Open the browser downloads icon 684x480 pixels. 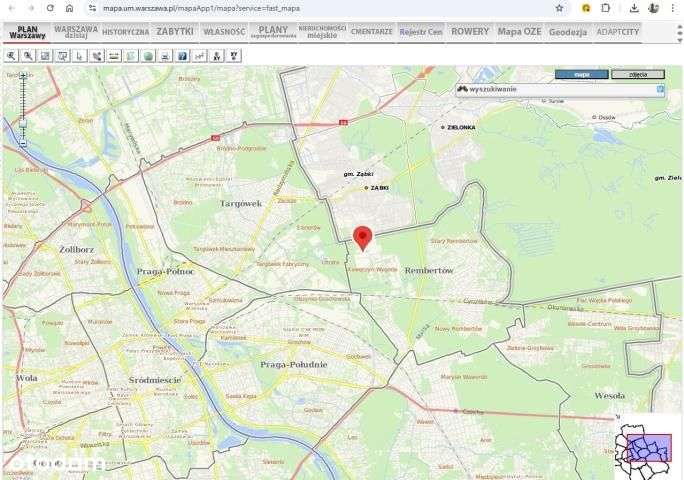(x=634, y=8)
